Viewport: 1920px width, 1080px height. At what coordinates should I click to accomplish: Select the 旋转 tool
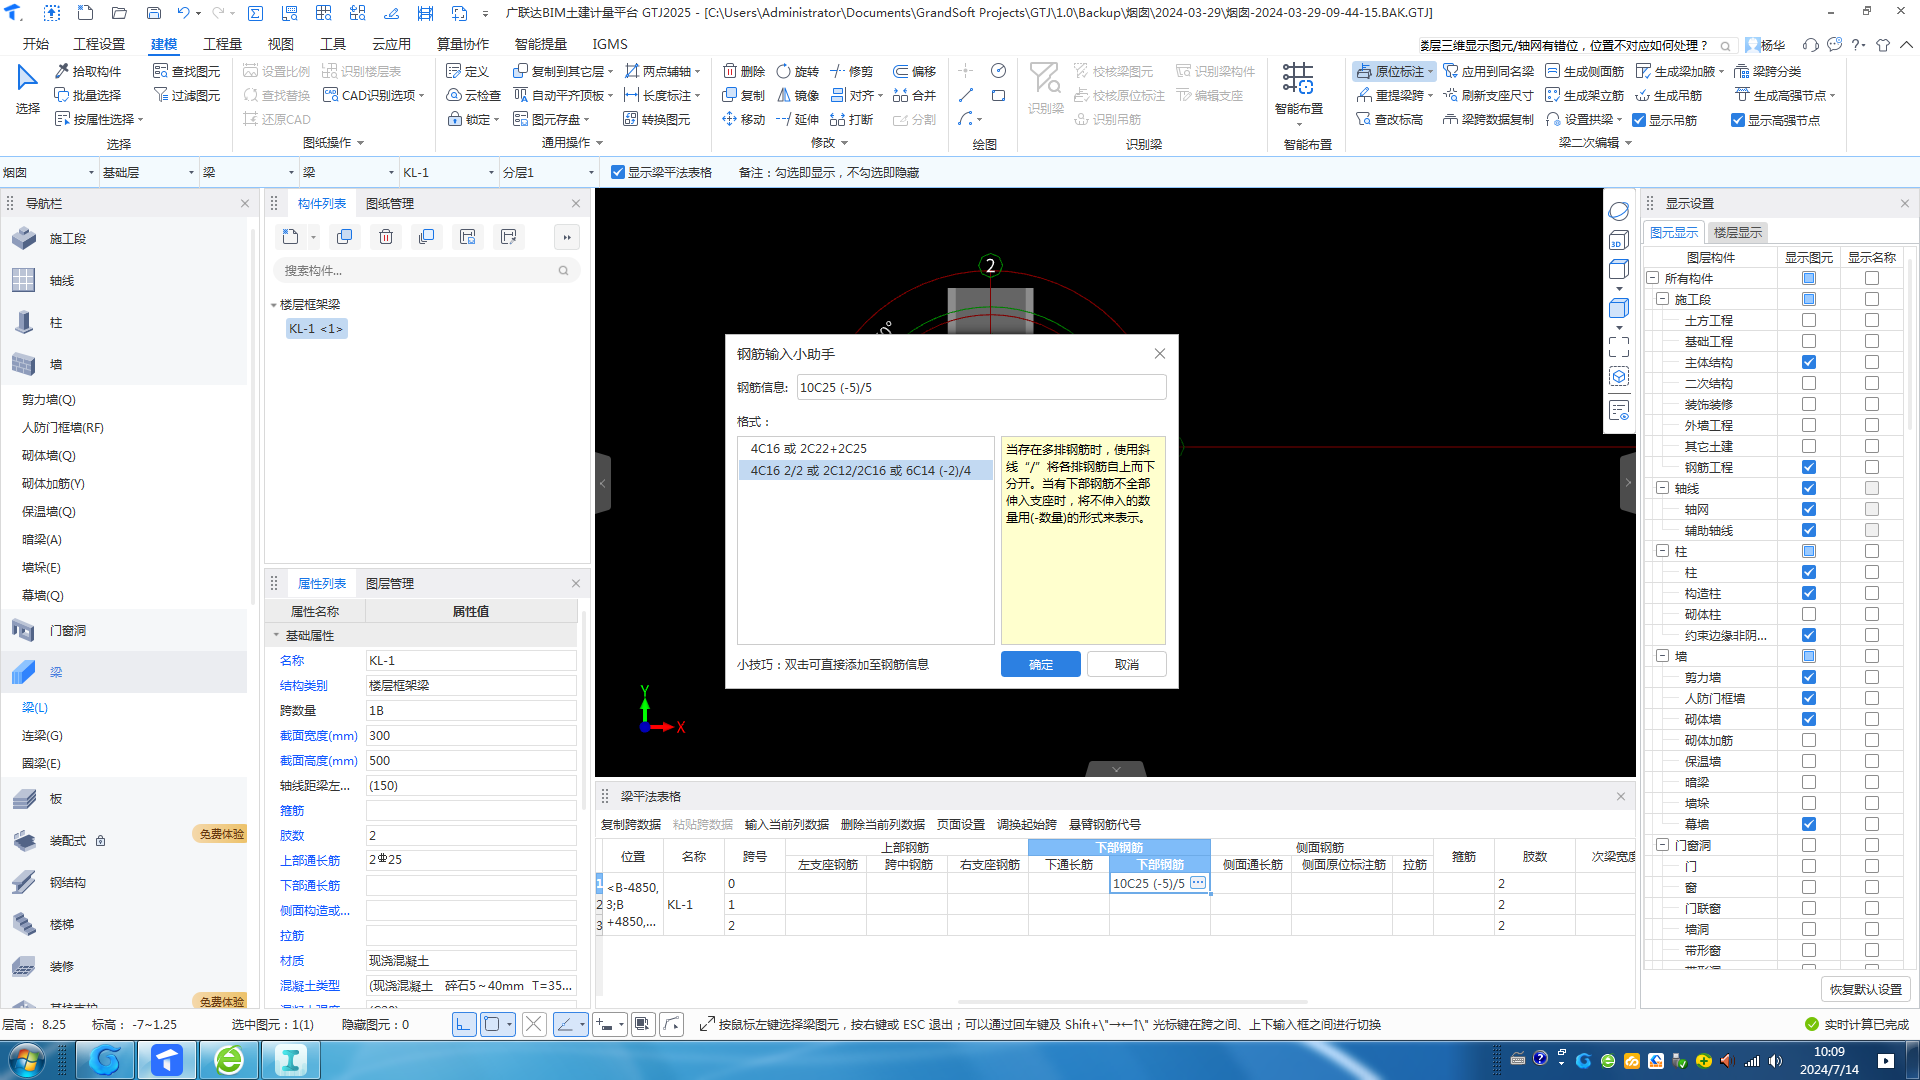(x=798, y=71)
